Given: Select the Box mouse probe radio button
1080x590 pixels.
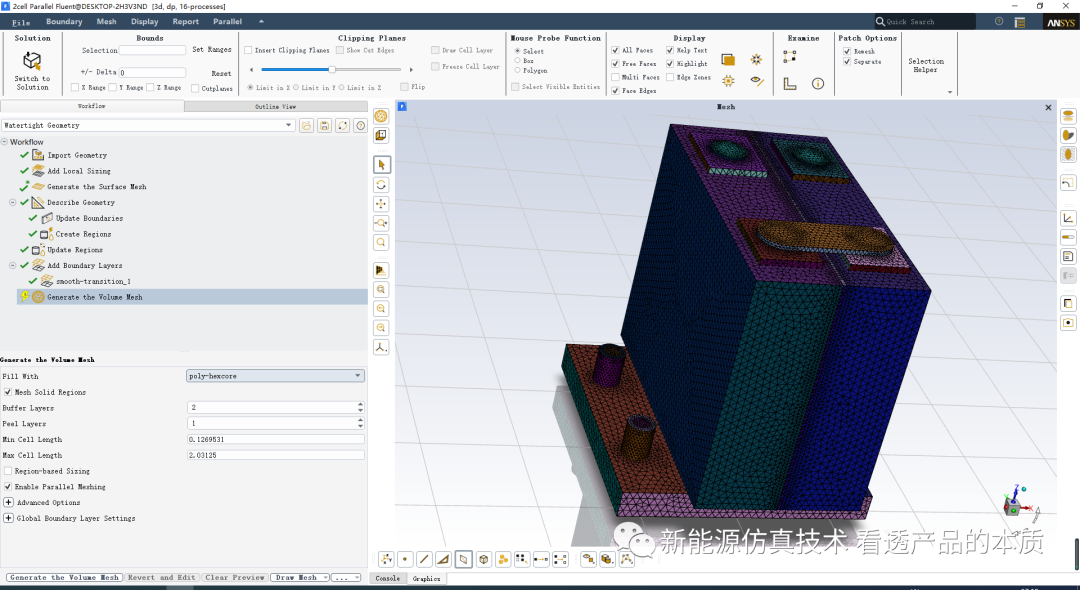Looking at the screenshot, I should tap(516, 61).
